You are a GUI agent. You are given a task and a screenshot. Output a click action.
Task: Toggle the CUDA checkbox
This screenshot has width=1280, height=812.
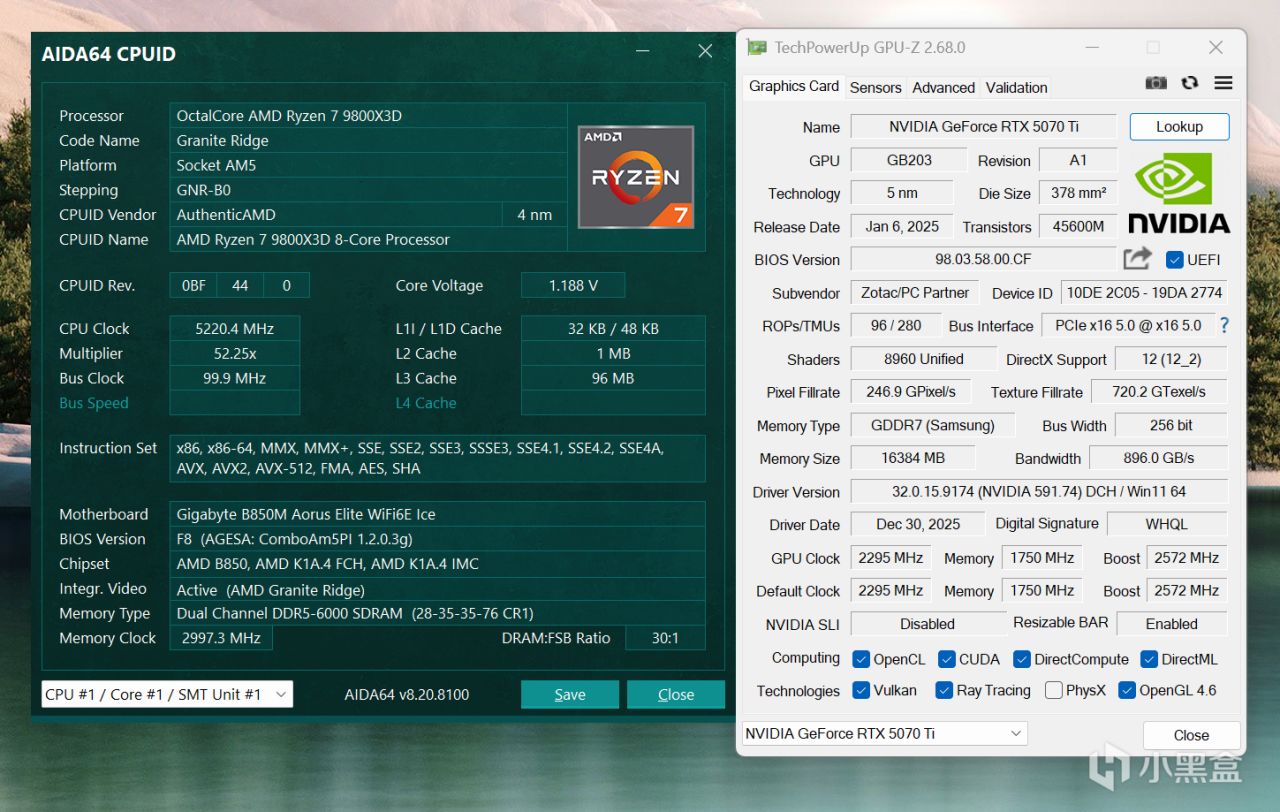(947, 659)
